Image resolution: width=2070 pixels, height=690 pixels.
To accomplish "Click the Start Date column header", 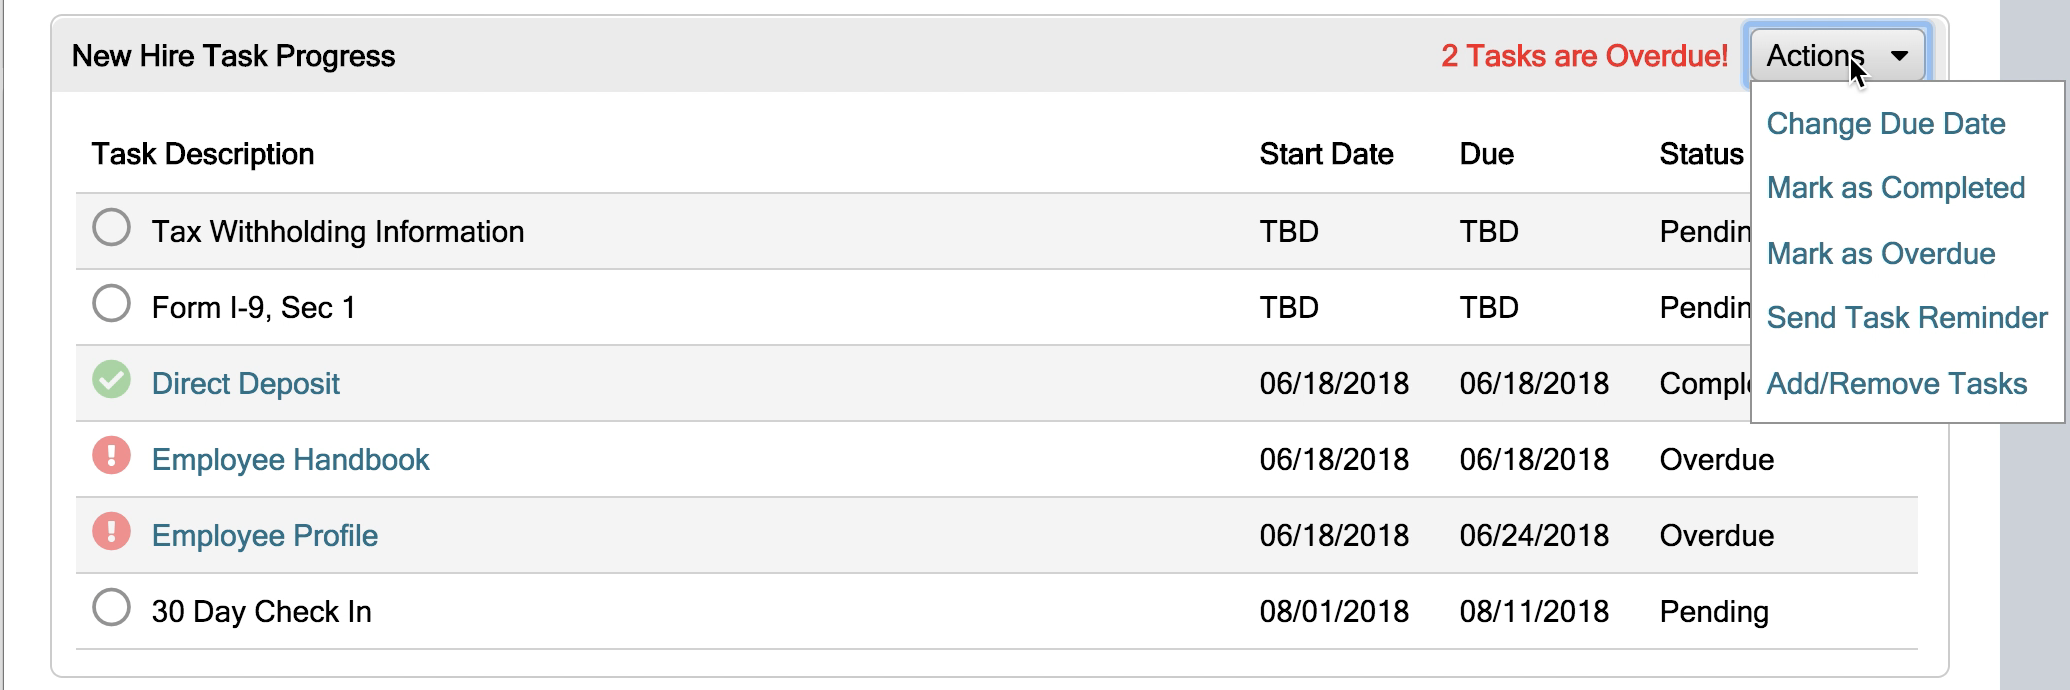I will coord(1326,154).
